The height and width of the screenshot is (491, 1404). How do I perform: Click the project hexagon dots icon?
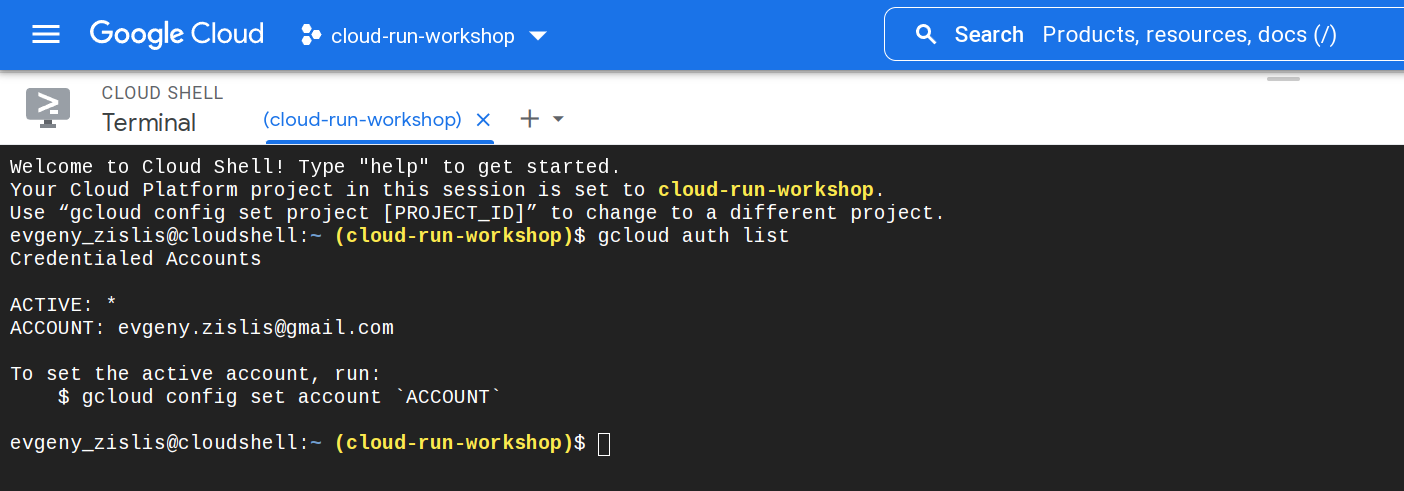point(311,36)
